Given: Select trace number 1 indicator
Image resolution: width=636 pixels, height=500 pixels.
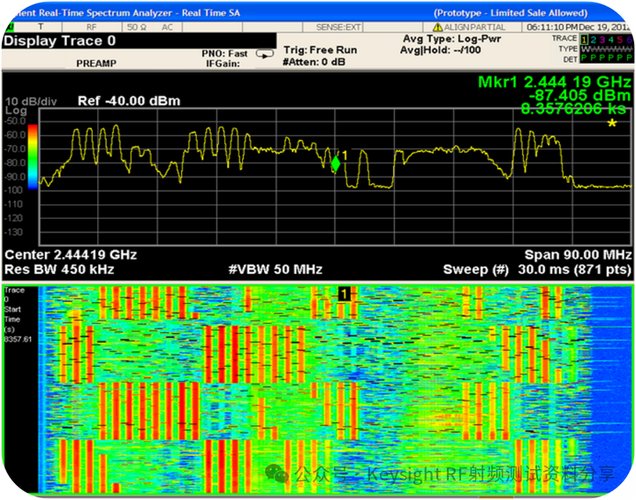Looking at the screenshot, I should pyautogui.click(x=584, y=39).
